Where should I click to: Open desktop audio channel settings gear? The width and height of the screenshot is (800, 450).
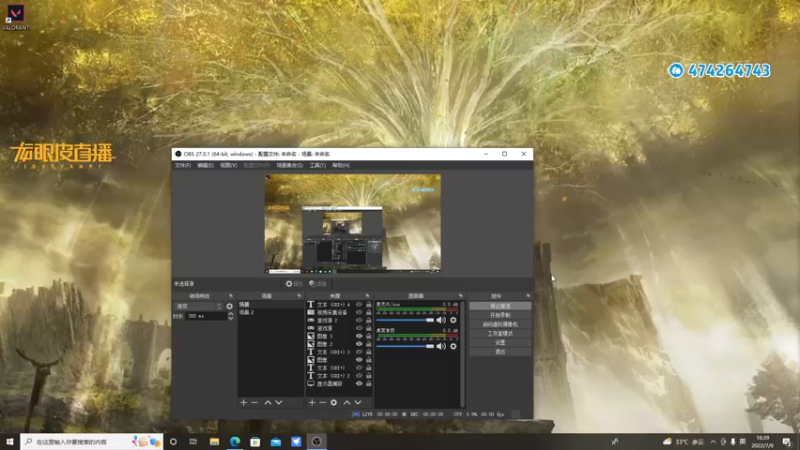click(x=453, y=346)
